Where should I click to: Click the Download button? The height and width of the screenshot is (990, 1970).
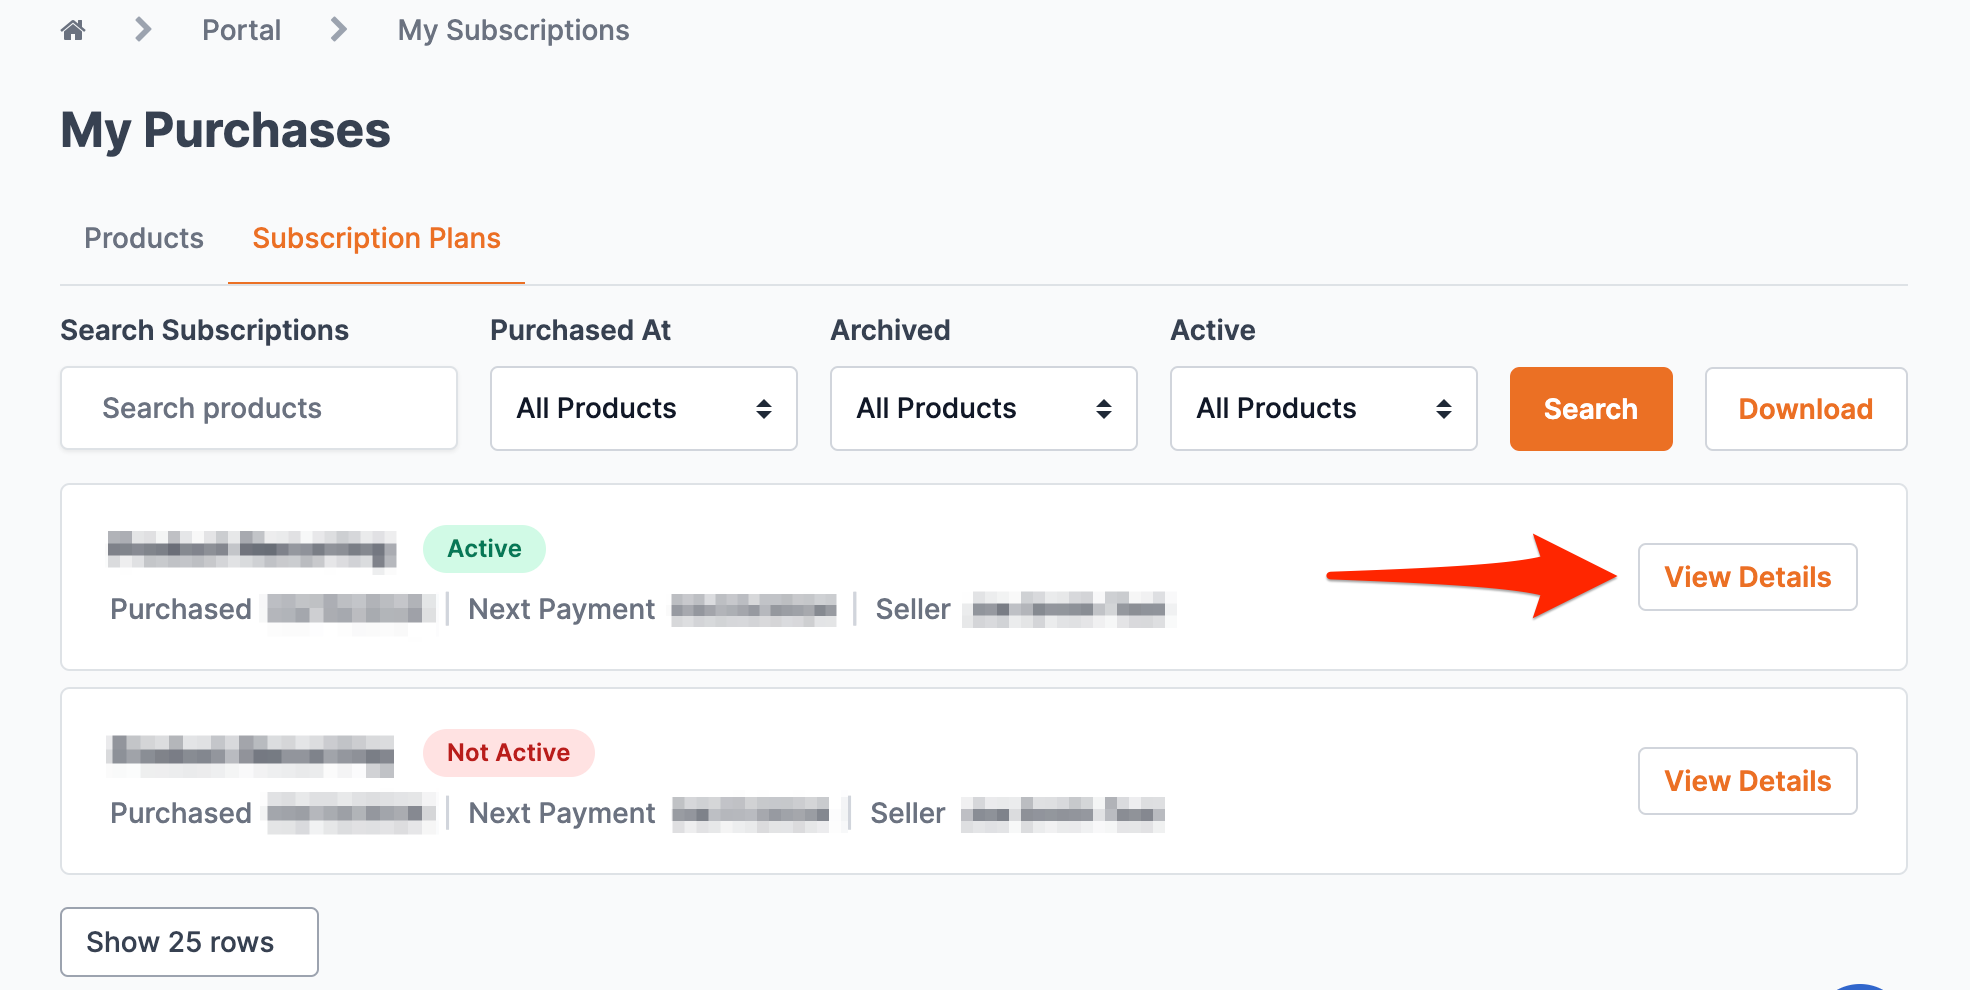[x=1805, y=408]
